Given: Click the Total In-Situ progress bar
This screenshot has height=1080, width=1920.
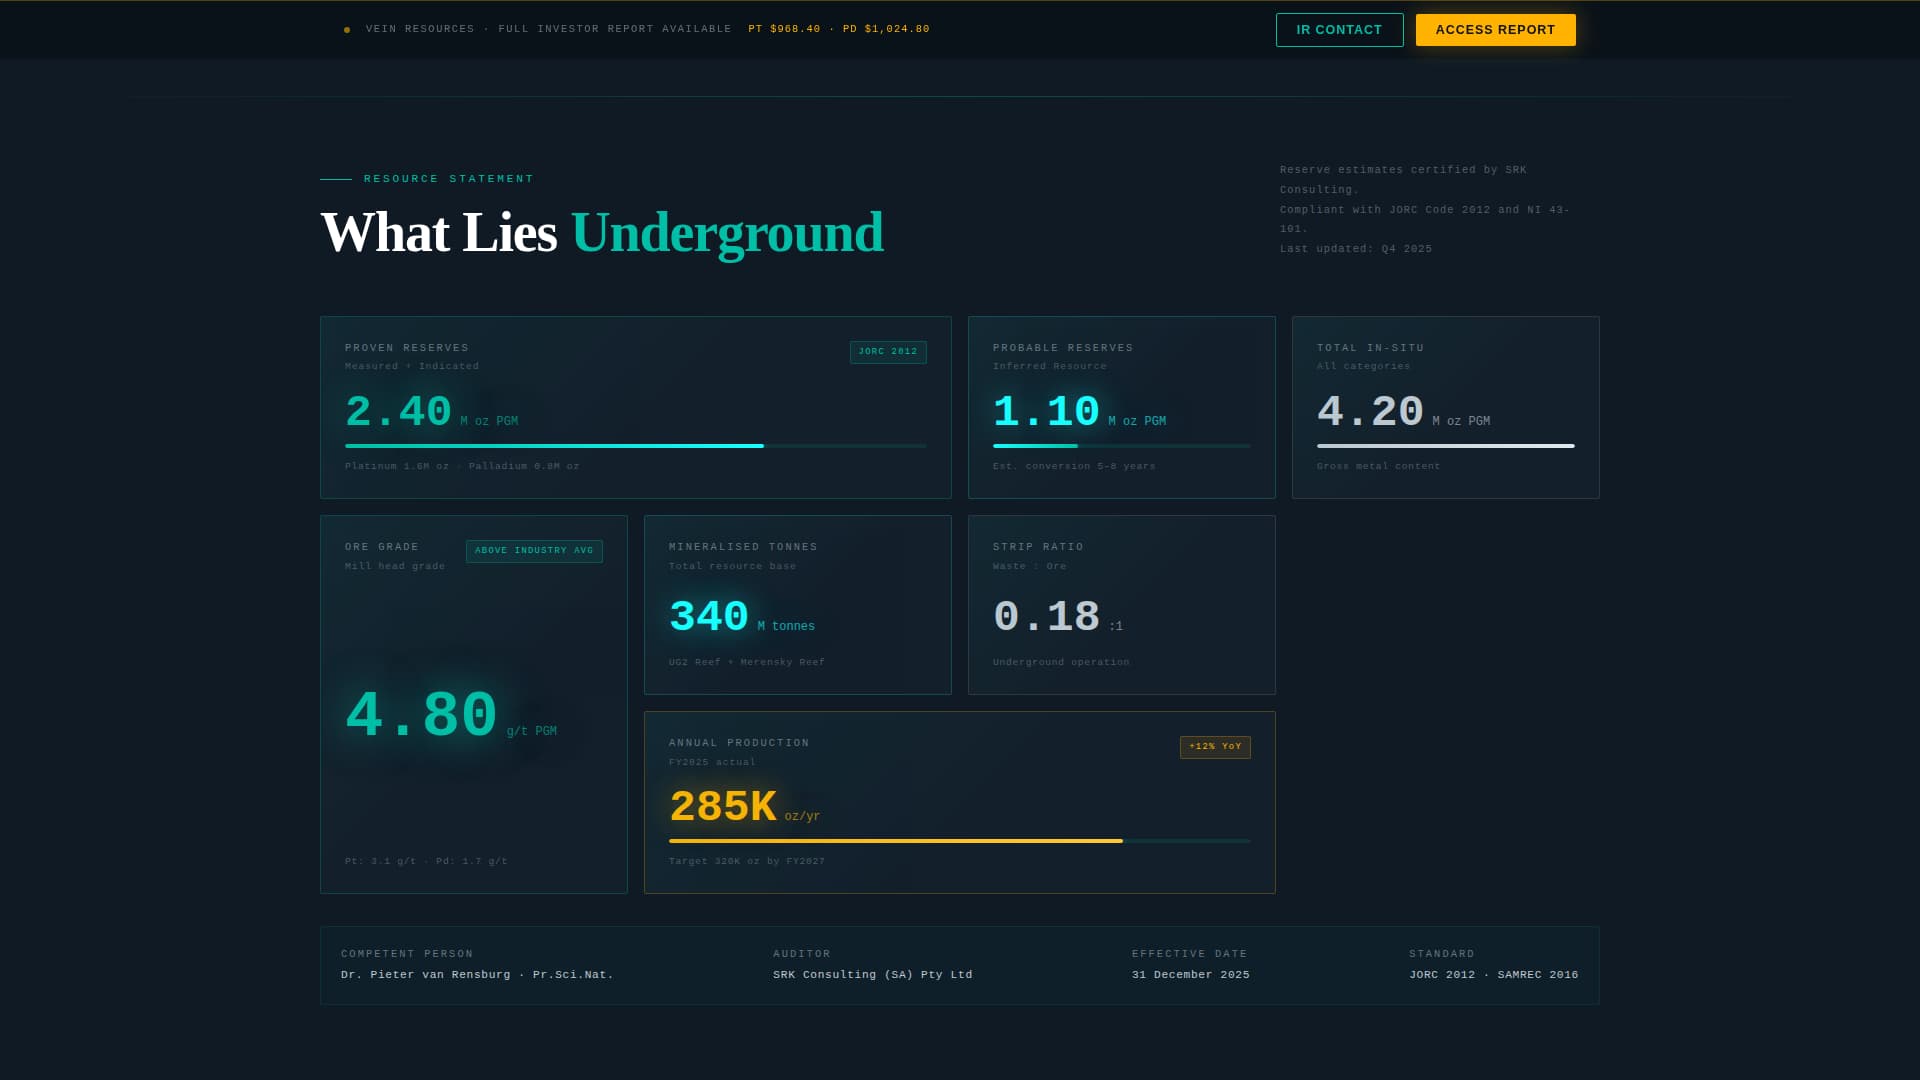Looking at the screenshot, I should click(1445, 446).
